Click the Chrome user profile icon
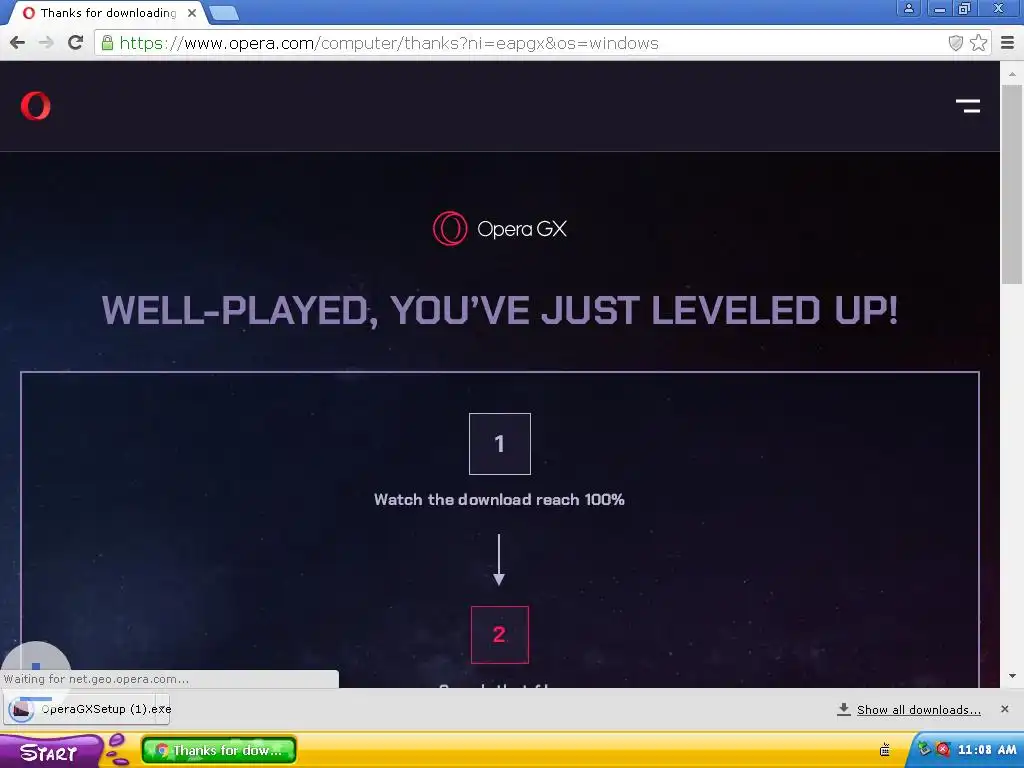 pos(908,8)
